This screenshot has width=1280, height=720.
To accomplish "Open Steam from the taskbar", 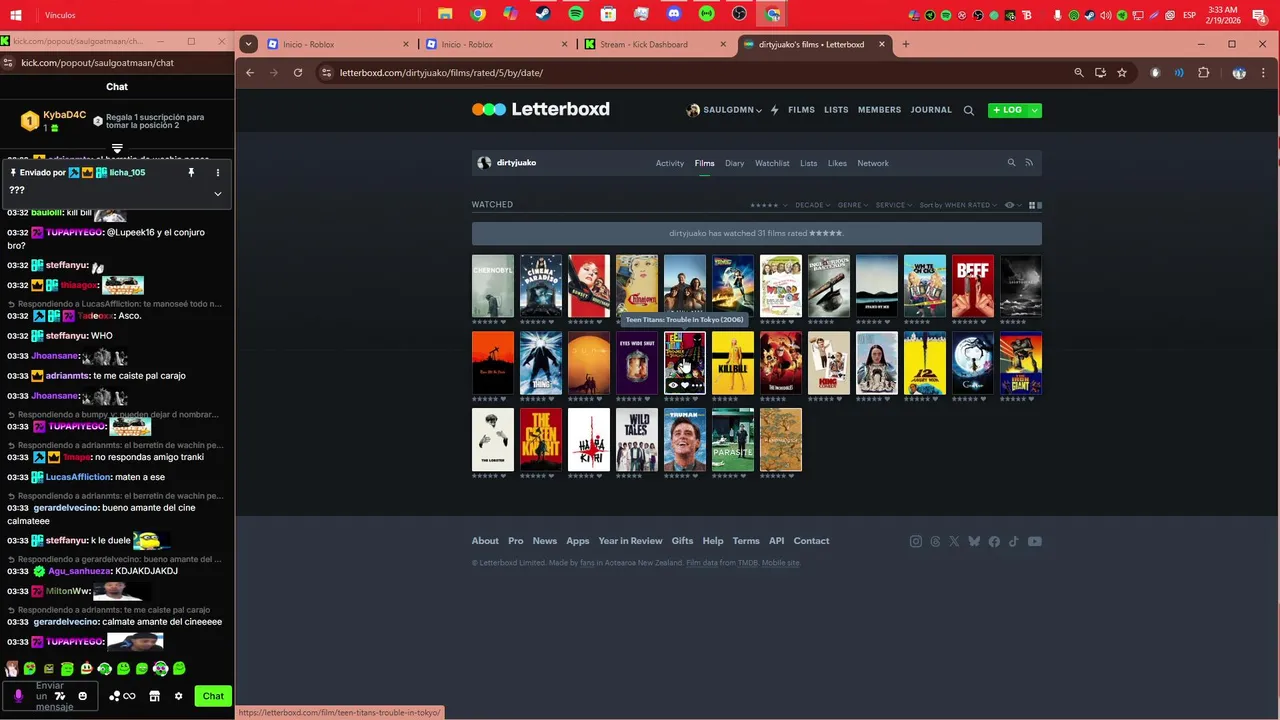I will point(542,14).
